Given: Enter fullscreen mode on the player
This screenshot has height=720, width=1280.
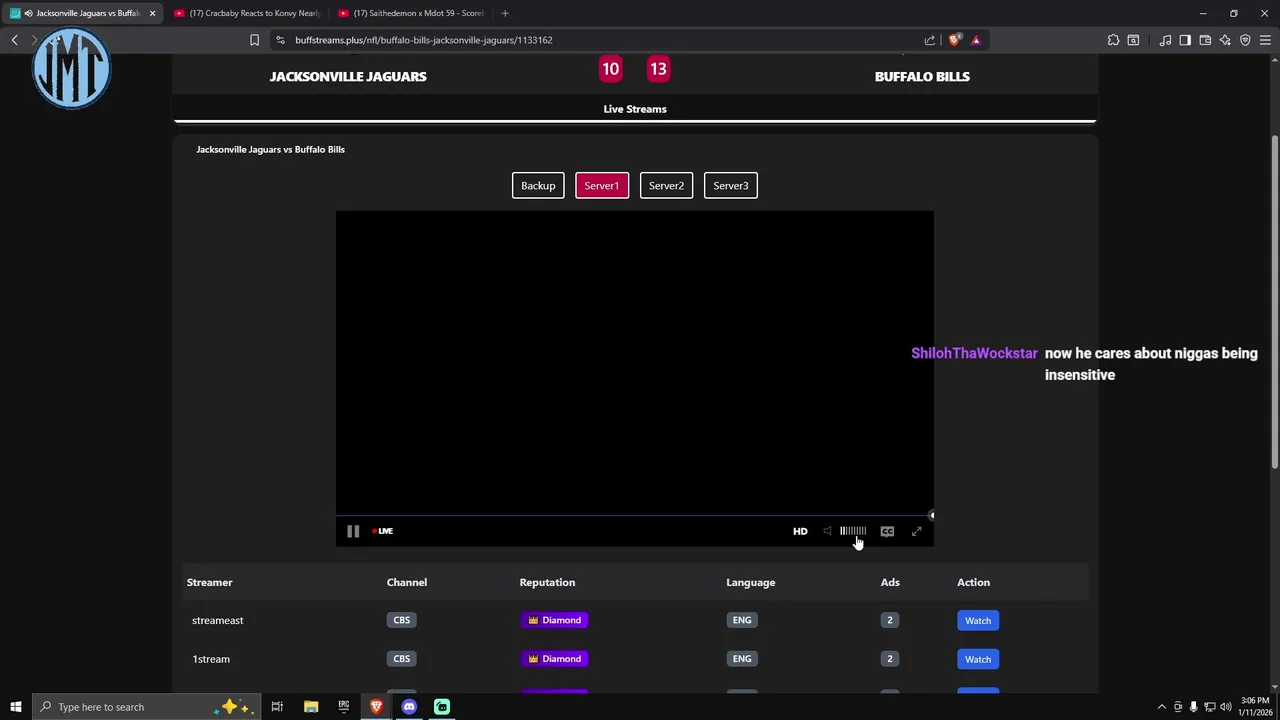Looking at the screenshot, I should pyautogui.click(x=917, y=531).
